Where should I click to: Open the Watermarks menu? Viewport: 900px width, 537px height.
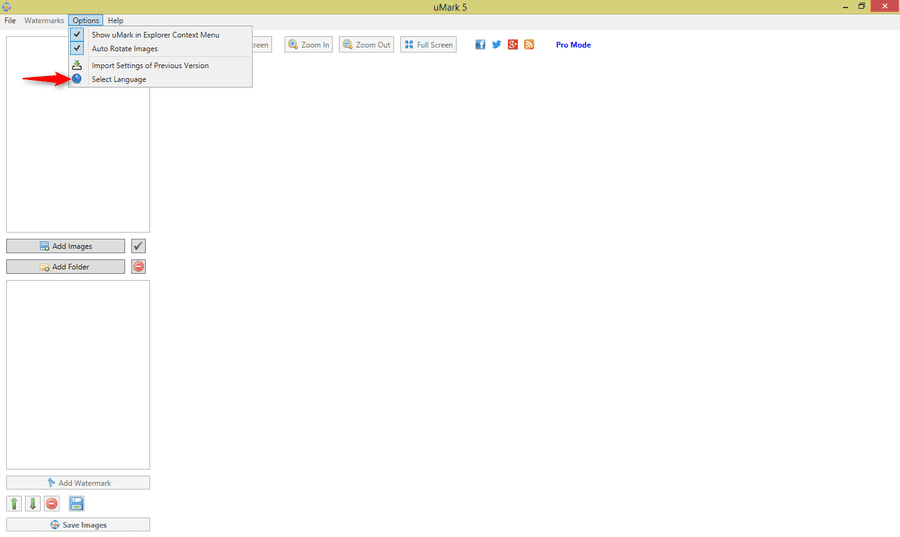[44, 20]
